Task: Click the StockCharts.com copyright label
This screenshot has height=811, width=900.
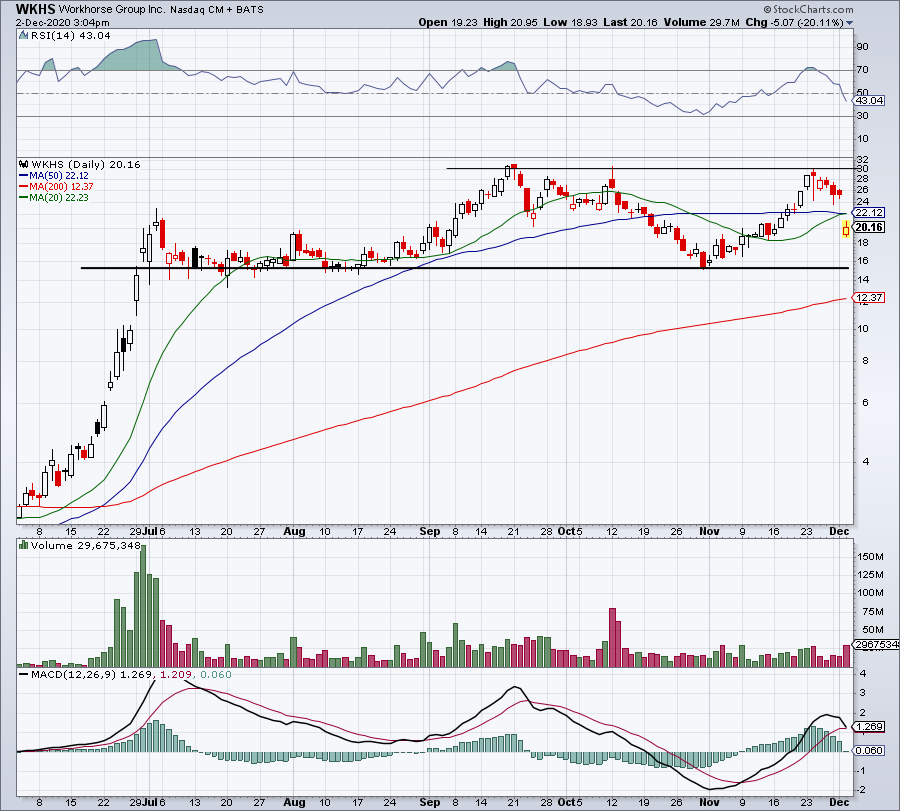Action: pos(808,9)
